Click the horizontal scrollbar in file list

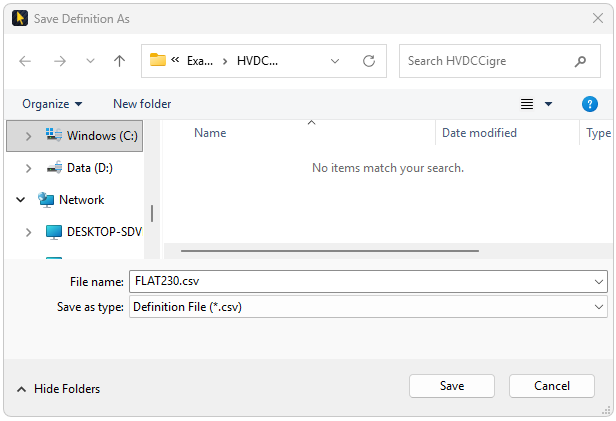click(x=329, y=251)
